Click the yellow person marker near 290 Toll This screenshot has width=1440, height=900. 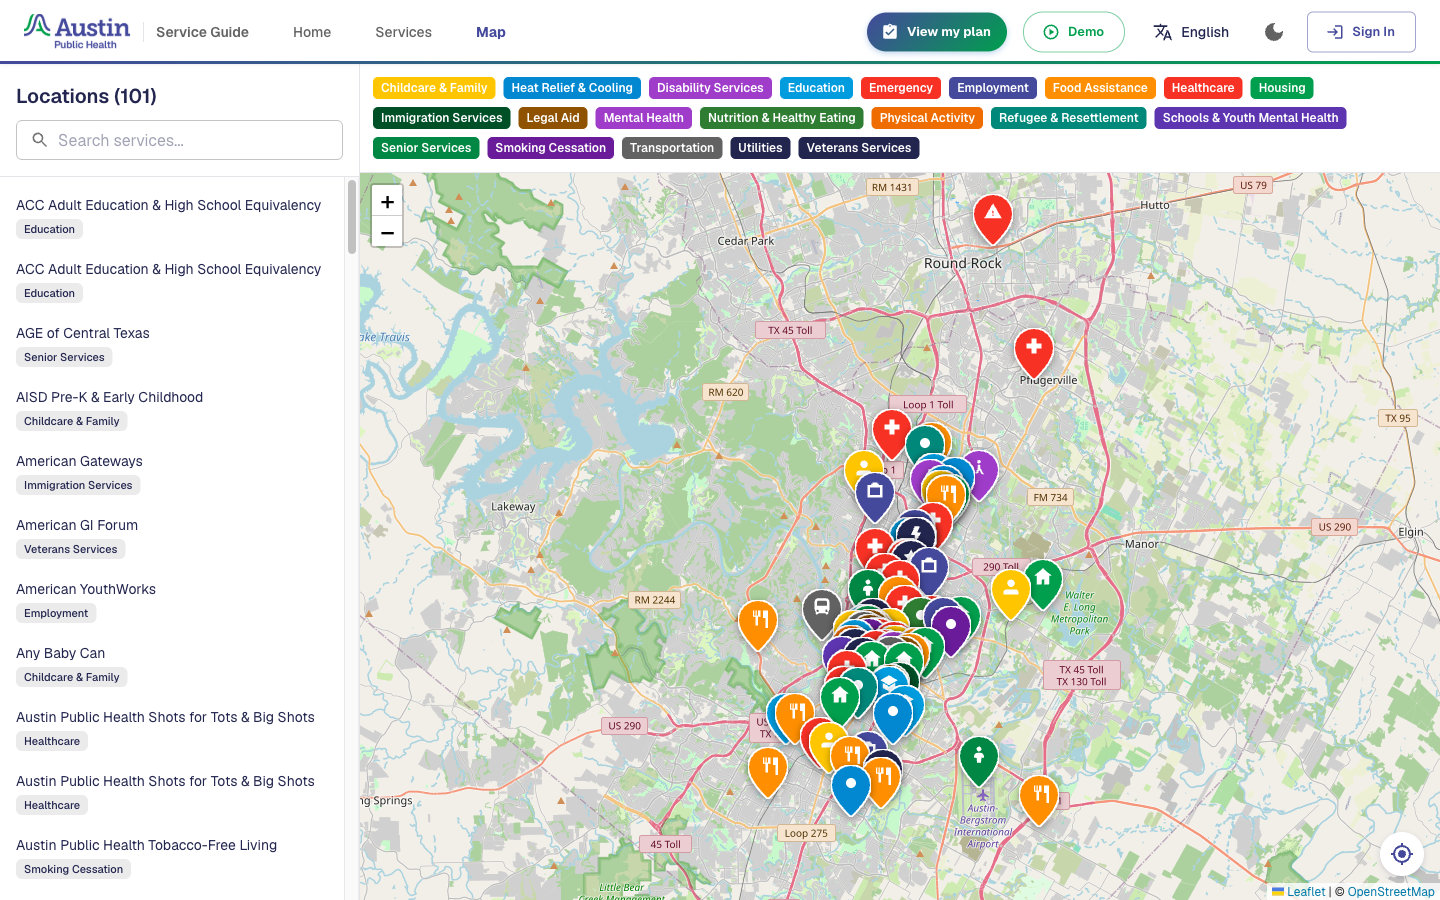click(1011, 594)
